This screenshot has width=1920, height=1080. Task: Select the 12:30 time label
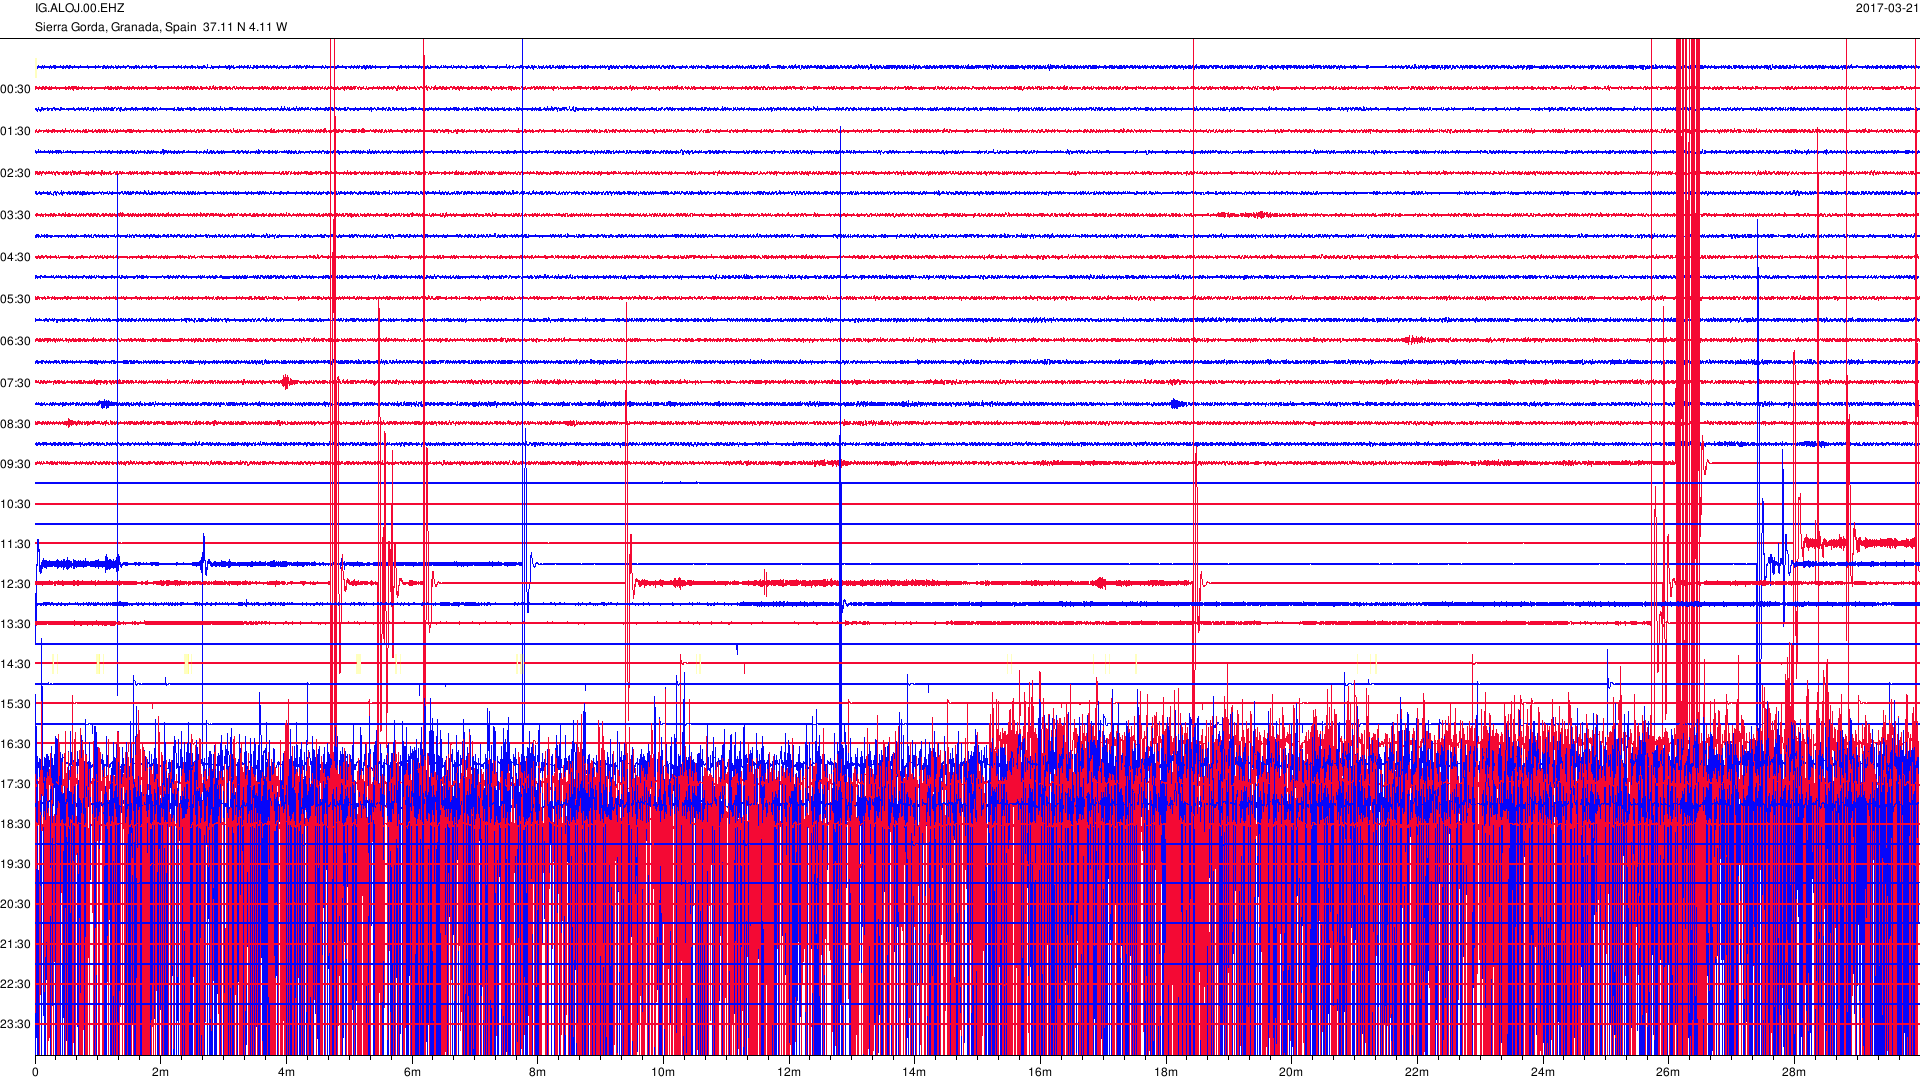coord(16,584)
